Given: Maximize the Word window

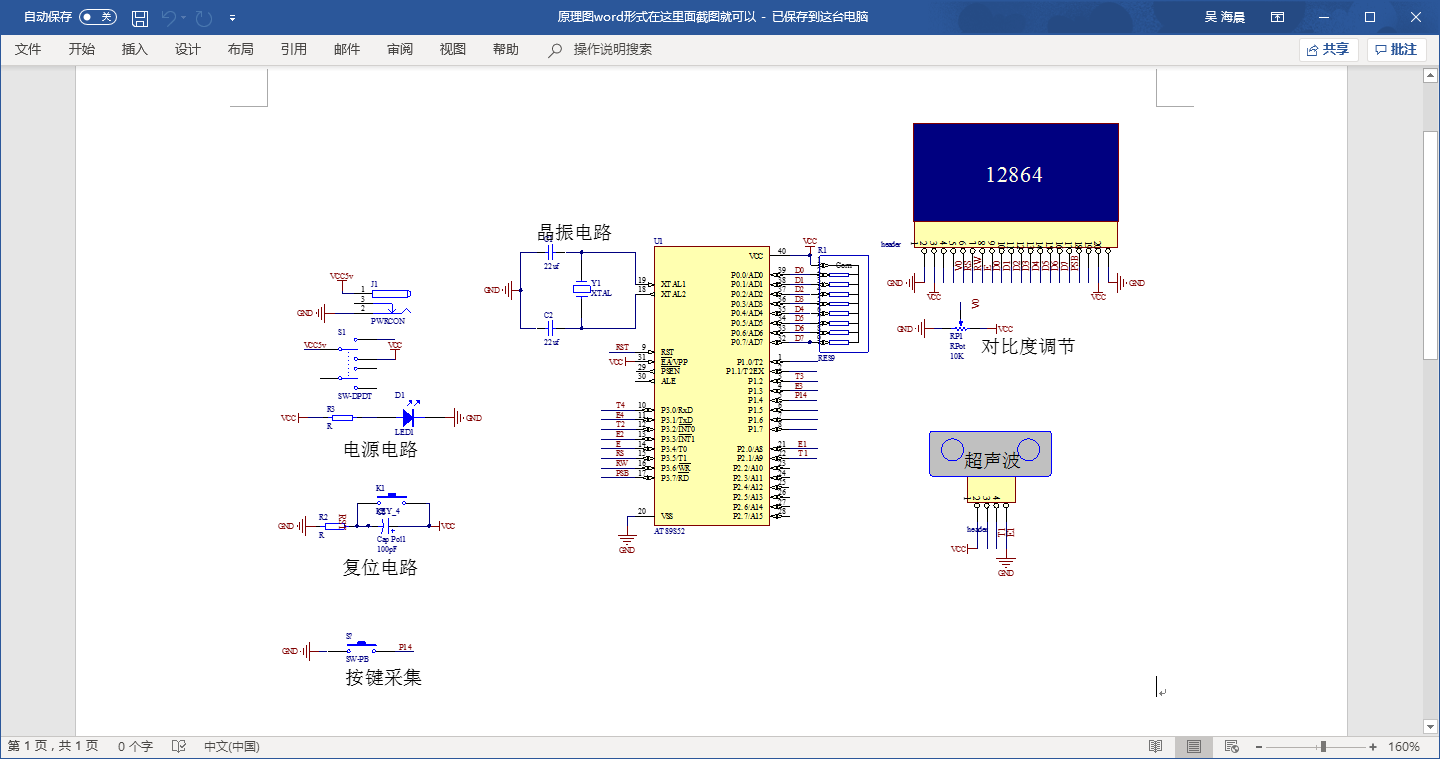Looking at the screenshot, I should click(x=1370, y=17).
